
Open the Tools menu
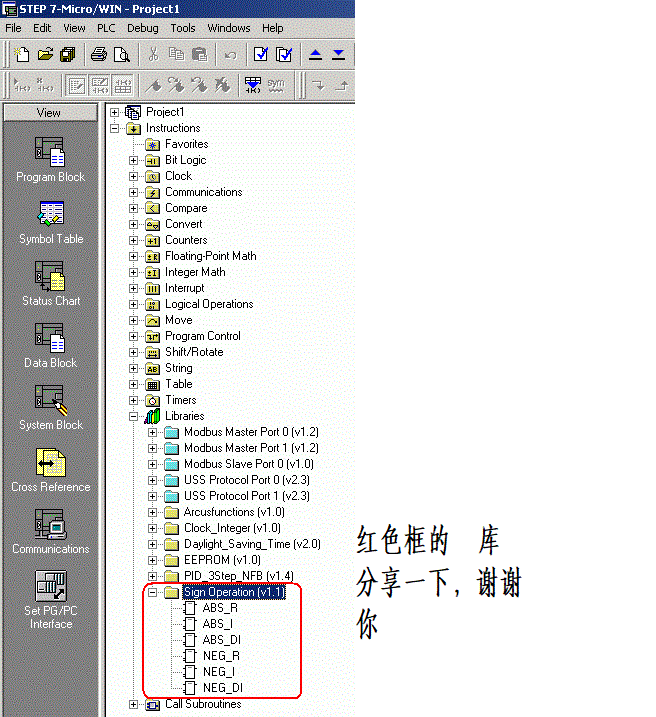click(x=183, y=28)
